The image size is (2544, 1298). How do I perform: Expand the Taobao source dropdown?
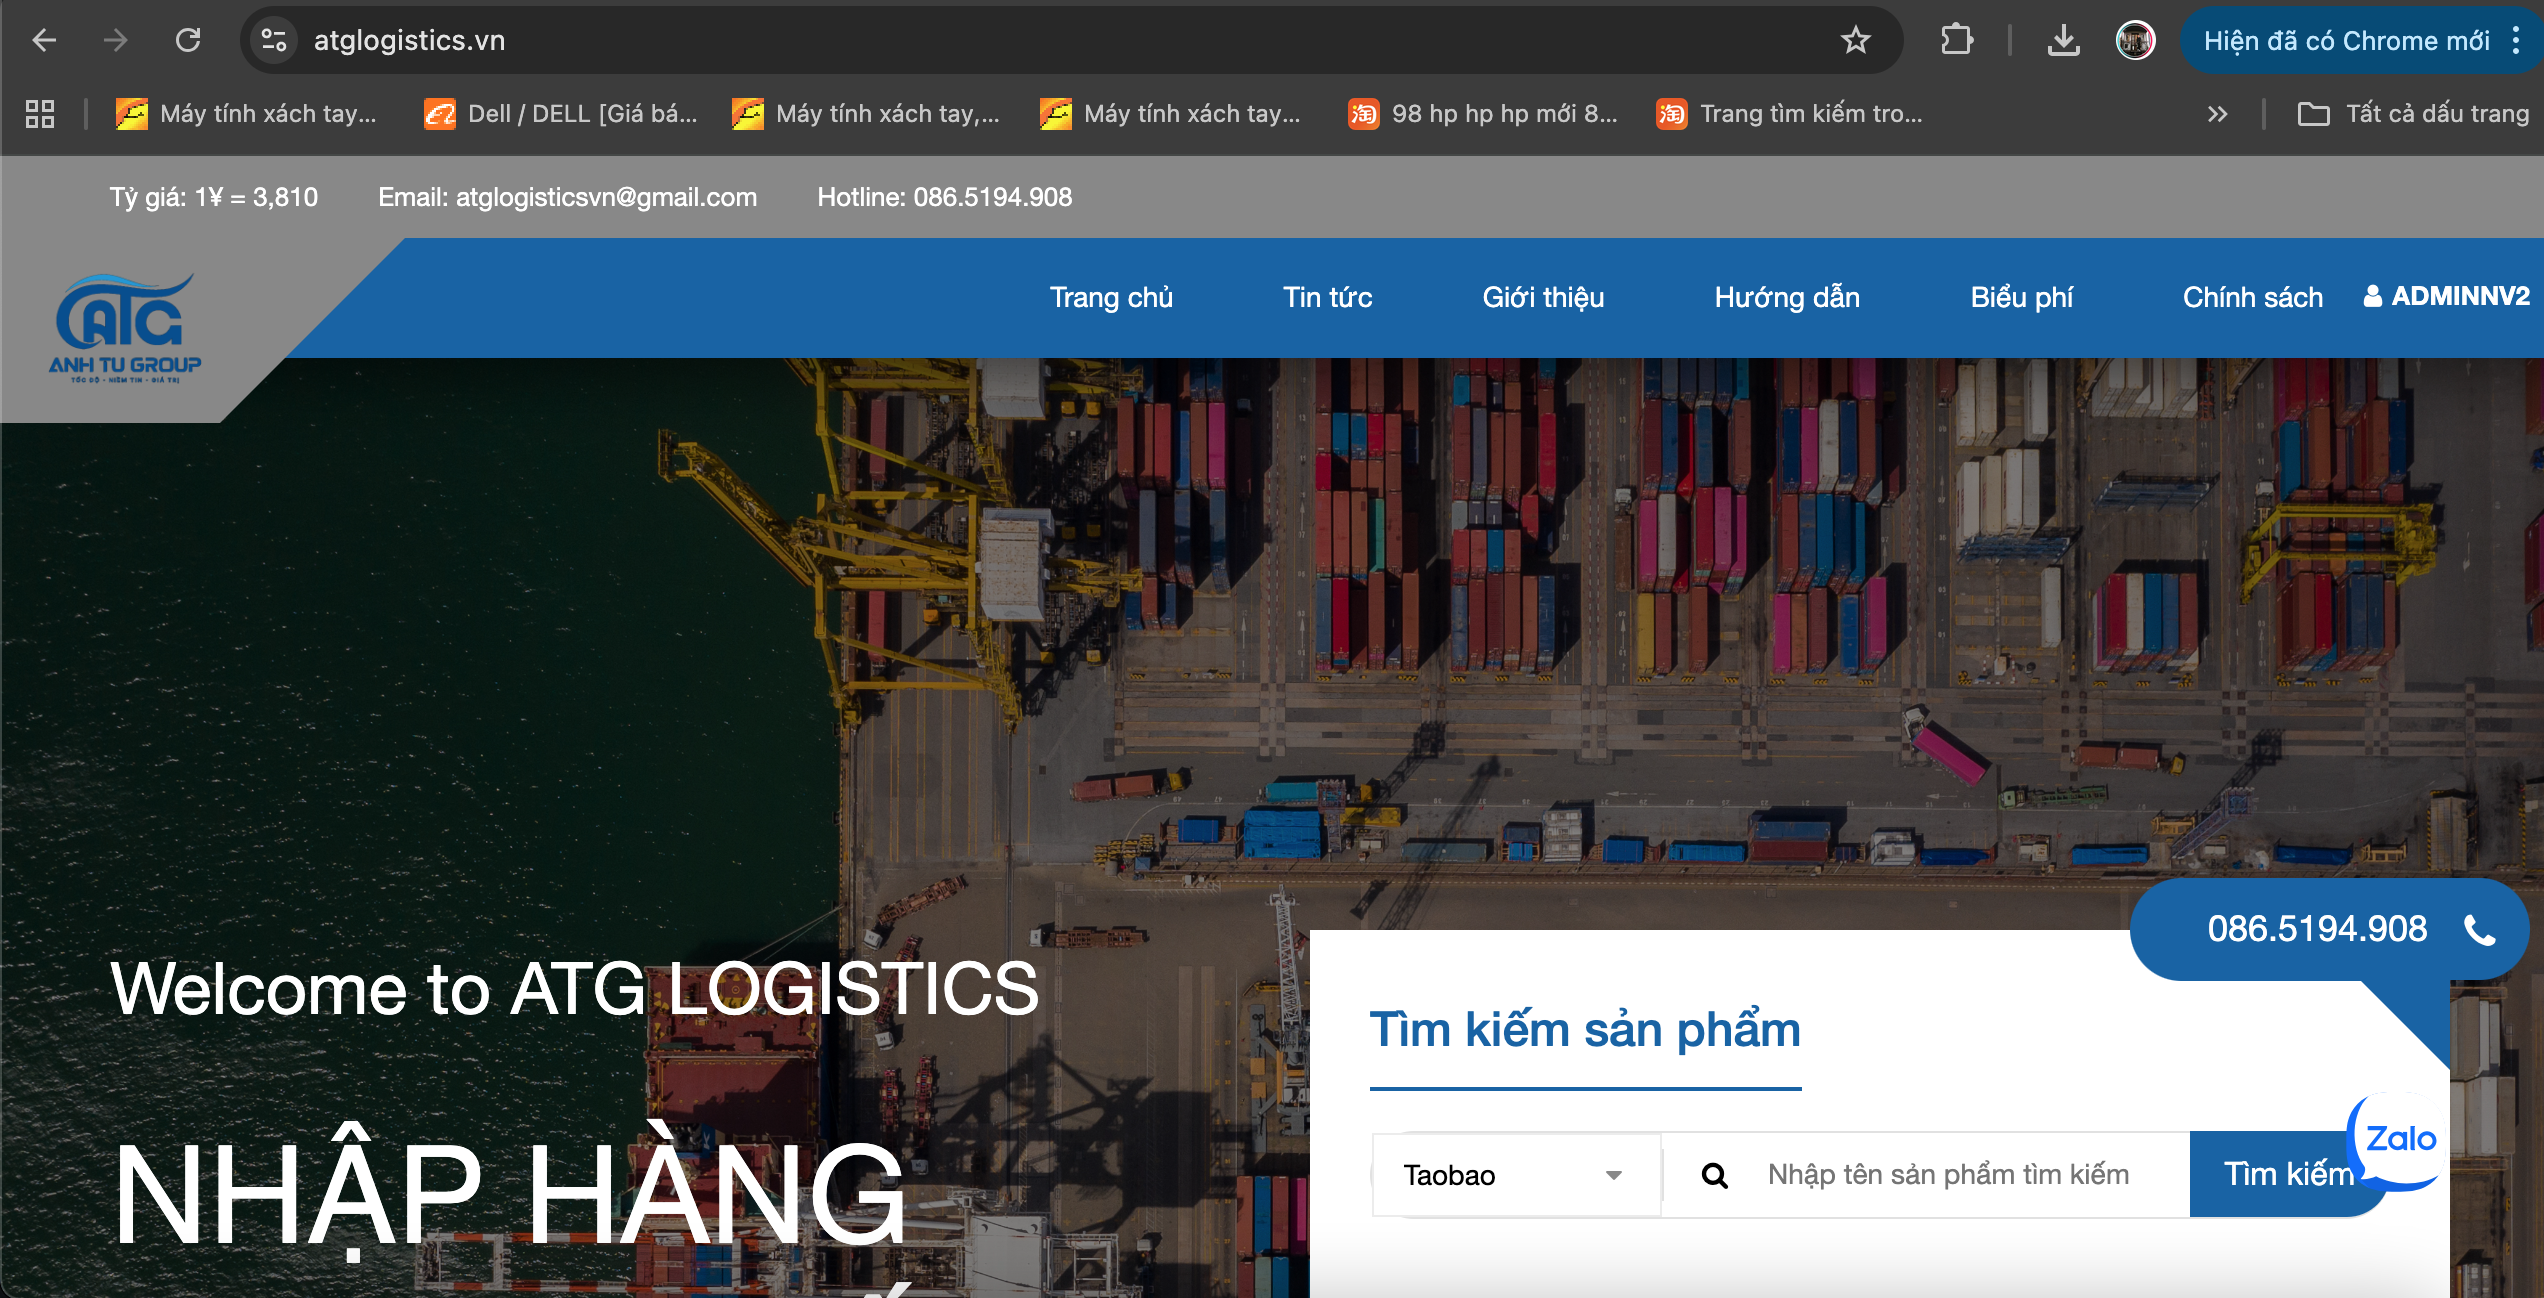coord(1515,1175)
